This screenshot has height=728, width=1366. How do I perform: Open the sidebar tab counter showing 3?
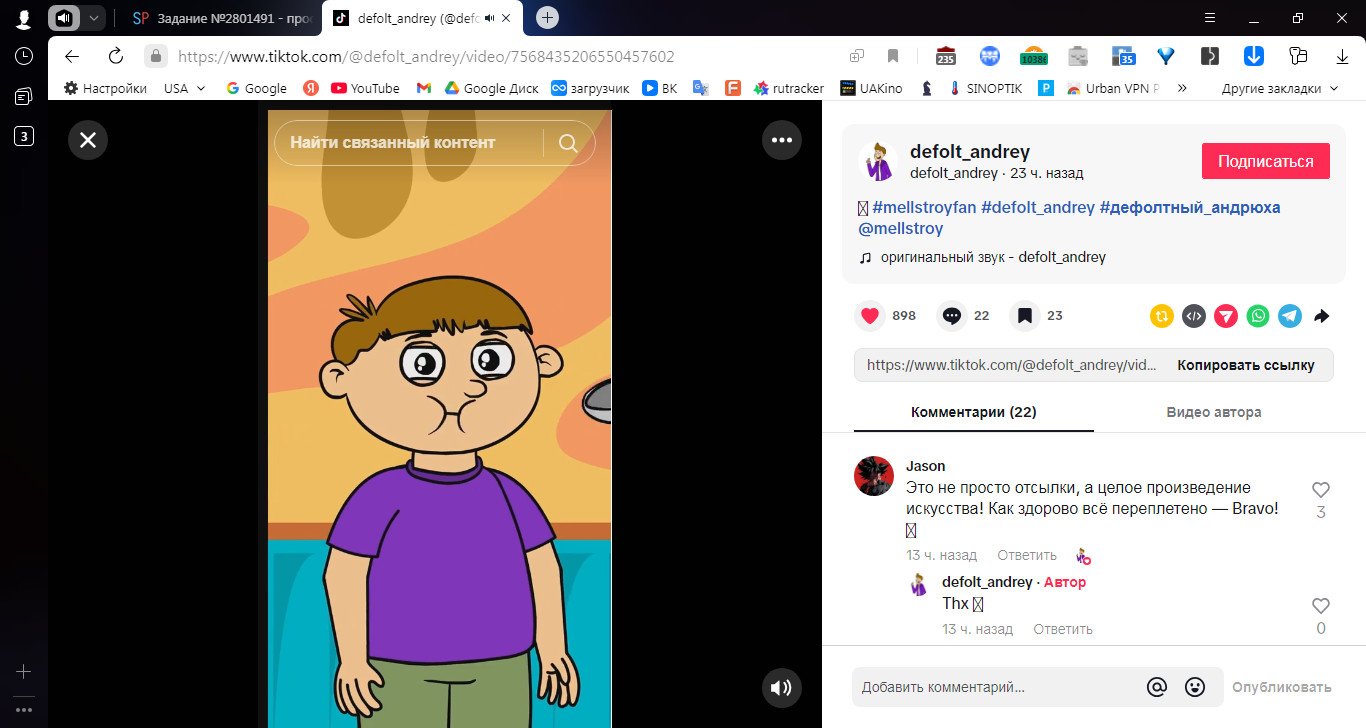click(x=24, y=136)
